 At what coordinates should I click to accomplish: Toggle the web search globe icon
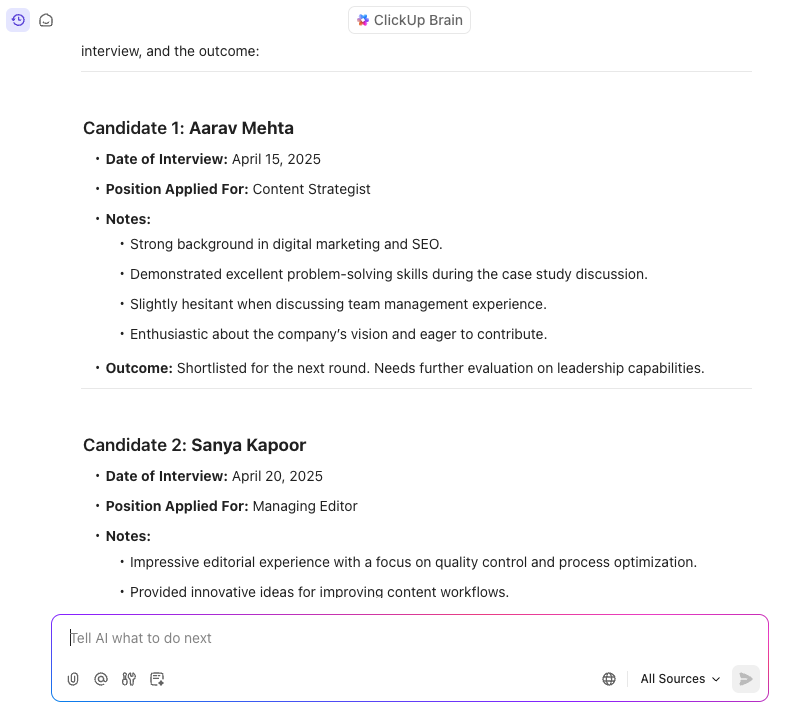click(609, 679)
